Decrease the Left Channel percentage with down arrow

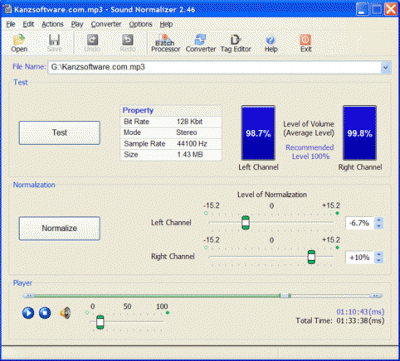[x=379, y=226]
